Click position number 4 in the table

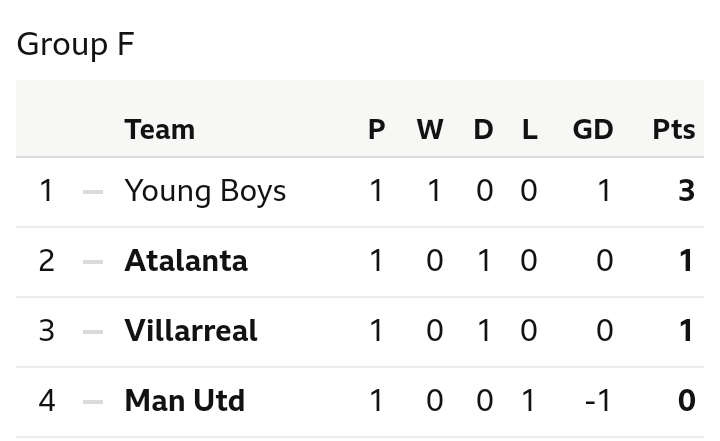pyautogui.click(x=47, y=401)
